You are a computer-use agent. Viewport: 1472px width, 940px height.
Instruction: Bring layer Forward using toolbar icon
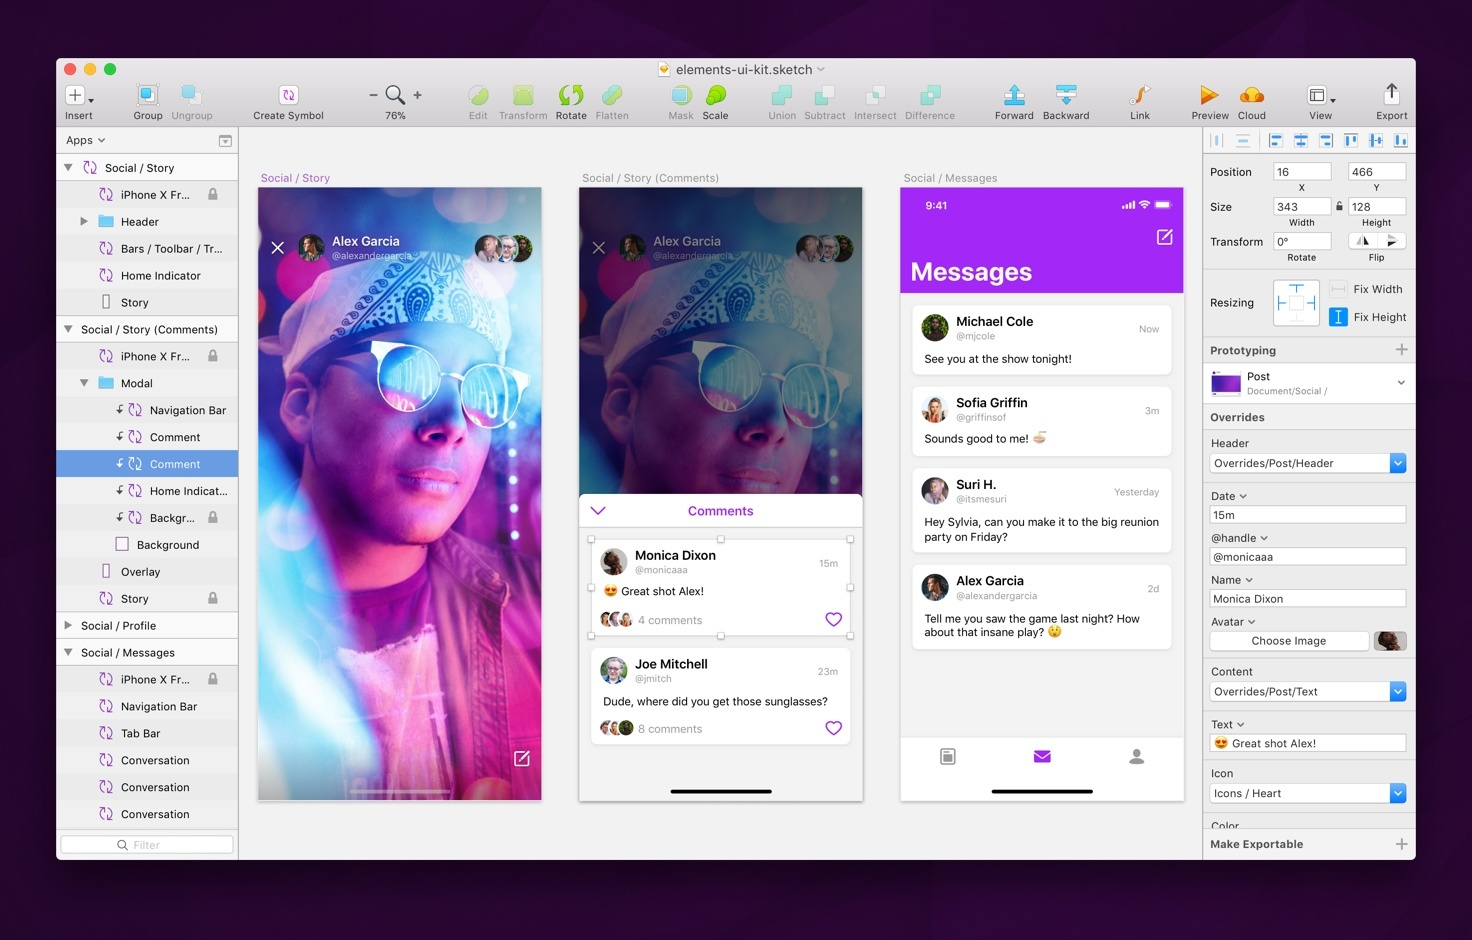(1014, 95)
